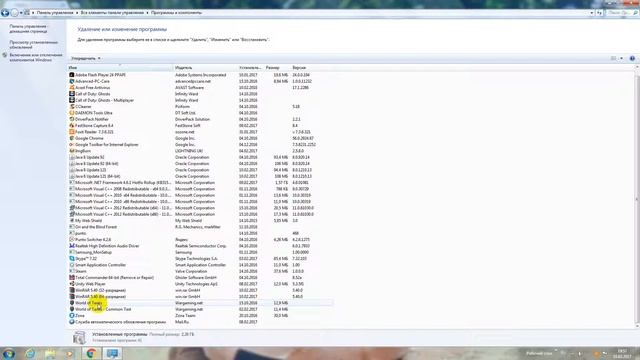This screenshot has height=360, width=640.
Task: Sort list by the Имя column header
Action: pos(120,67)
